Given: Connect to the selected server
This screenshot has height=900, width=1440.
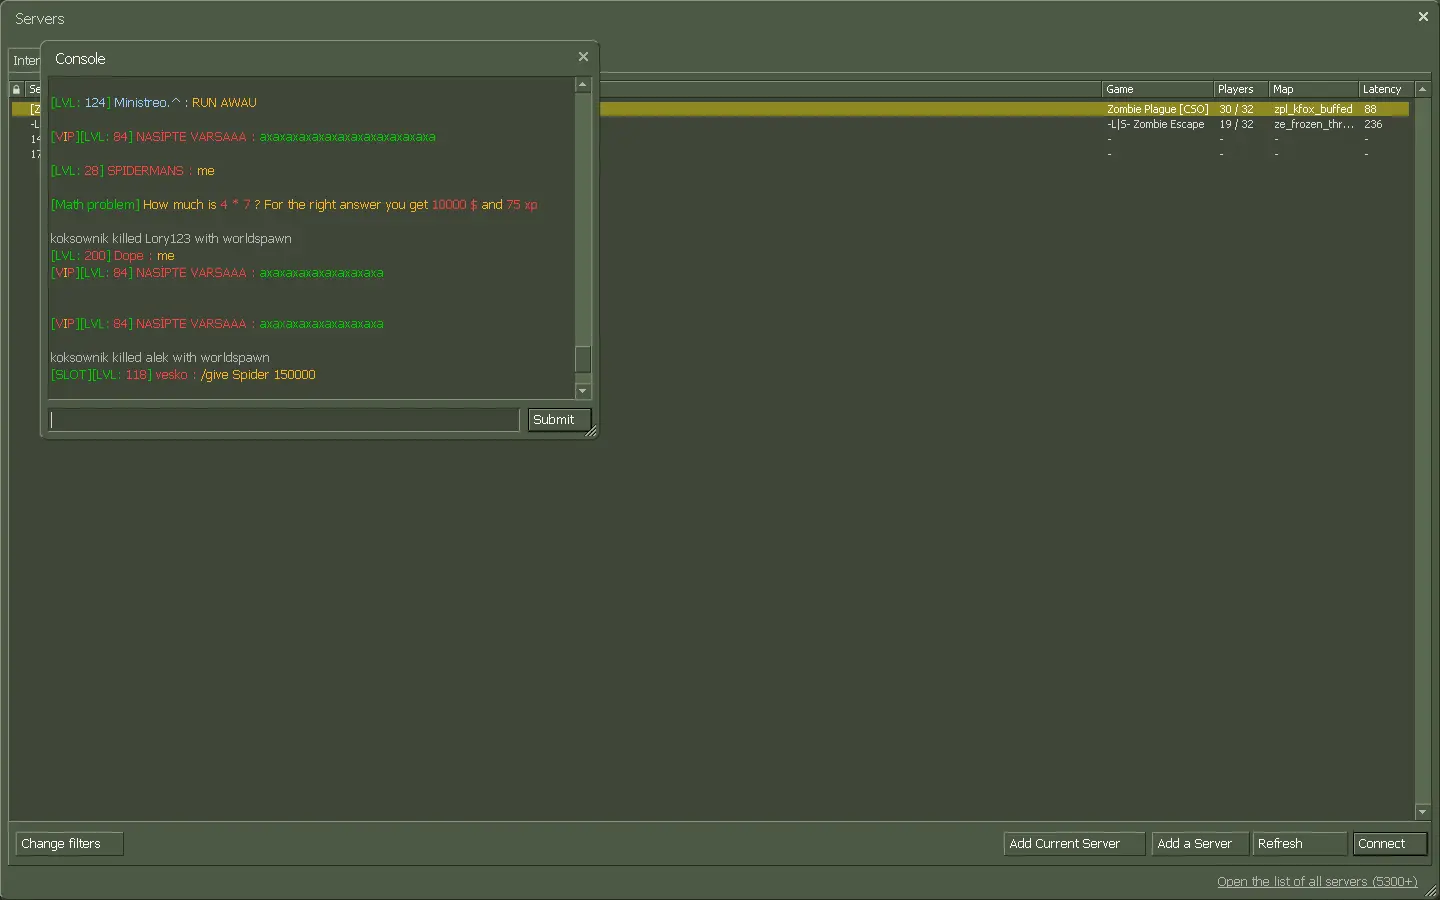Looking at the screenshot, I should 1390,844.
